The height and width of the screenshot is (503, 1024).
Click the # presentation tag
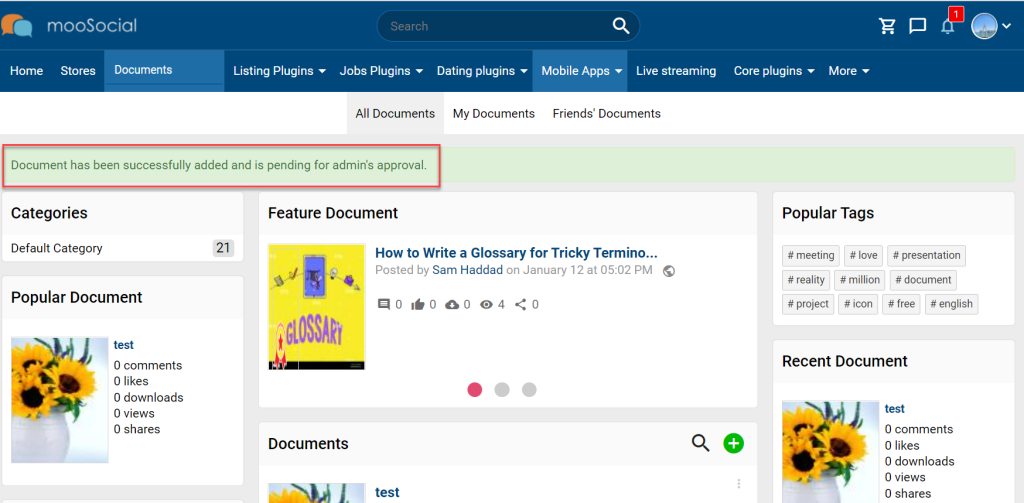926,255
